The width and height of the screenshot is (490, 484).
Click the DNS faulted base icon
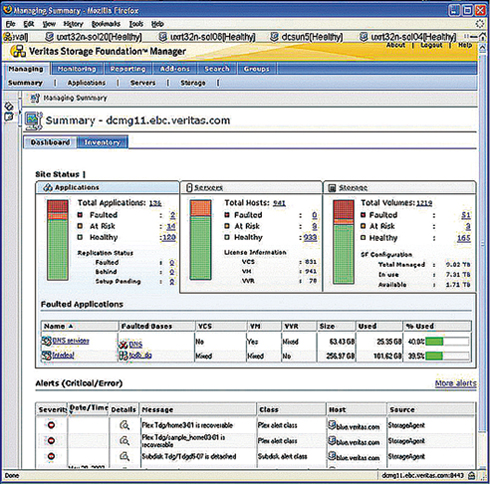(x=123, y=345)
